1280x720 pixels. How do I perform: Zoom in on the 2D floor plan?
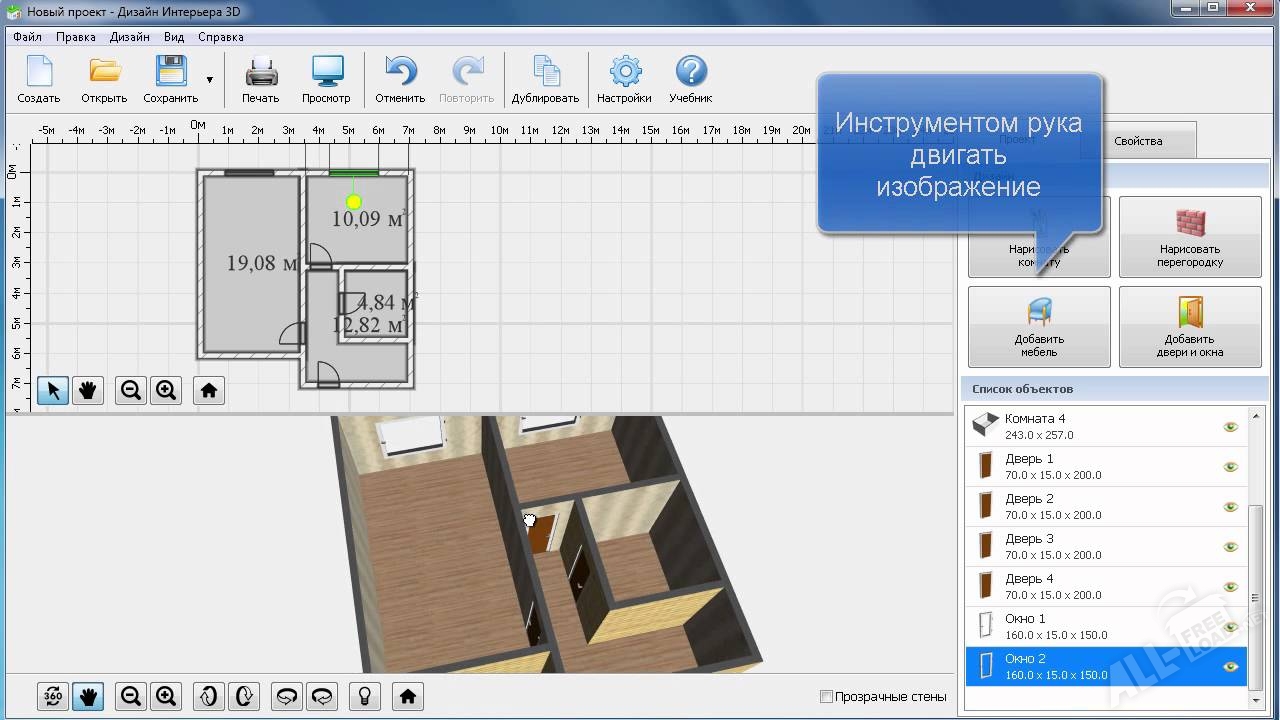point(166,391)
